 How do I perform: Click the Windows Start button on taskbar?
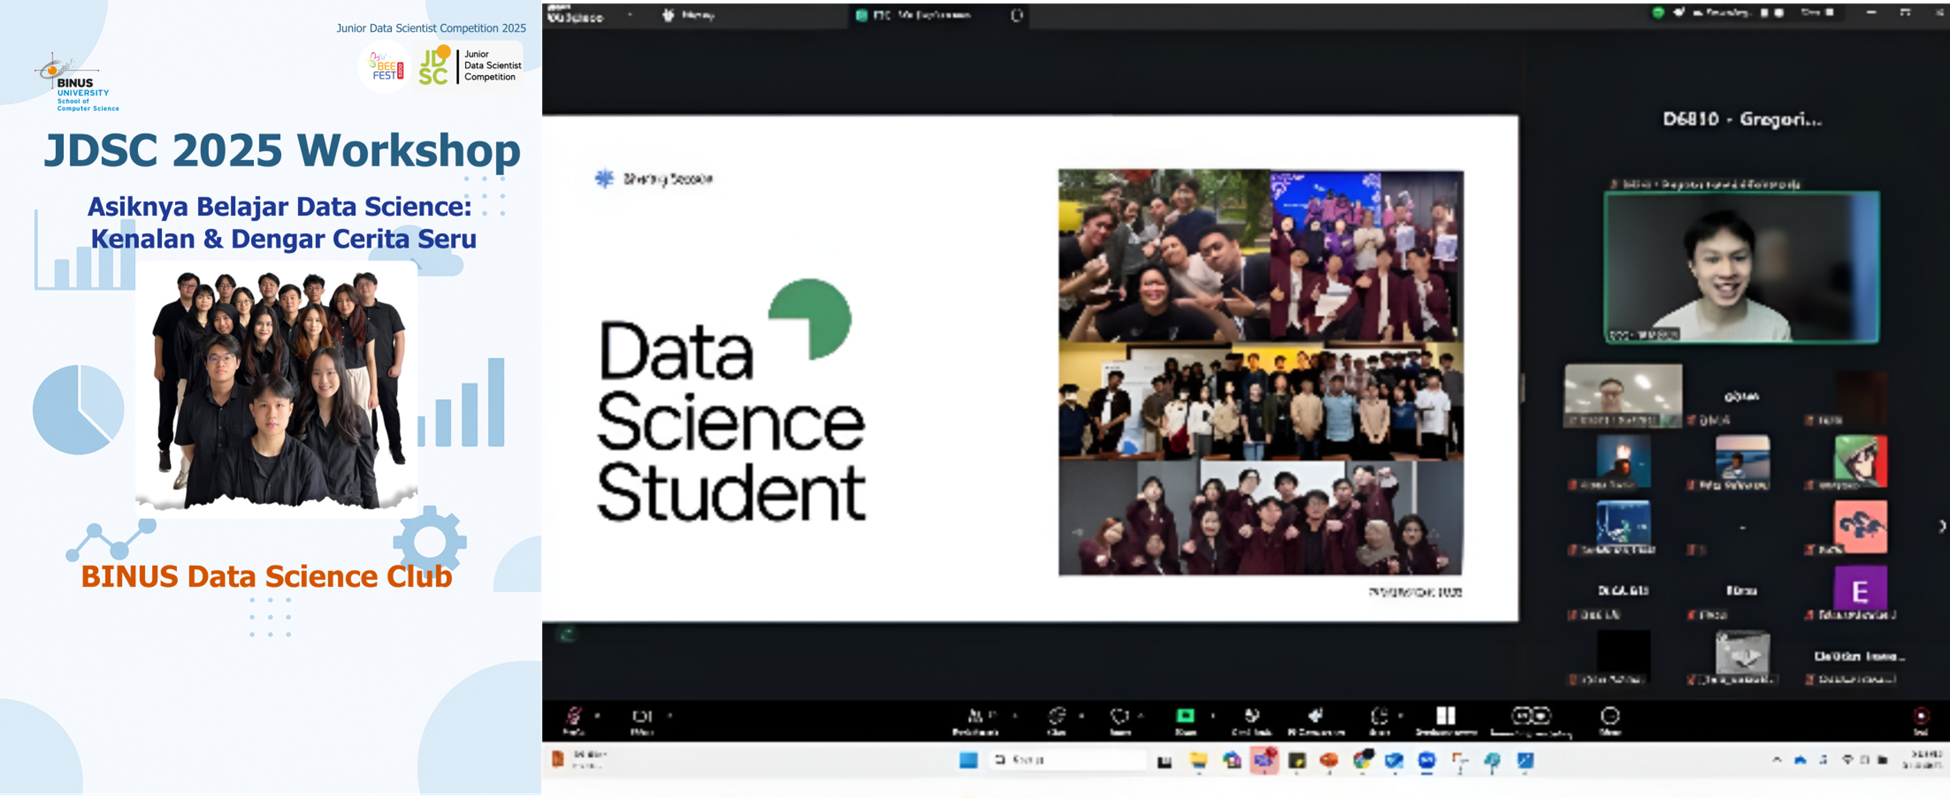[968, 761]
